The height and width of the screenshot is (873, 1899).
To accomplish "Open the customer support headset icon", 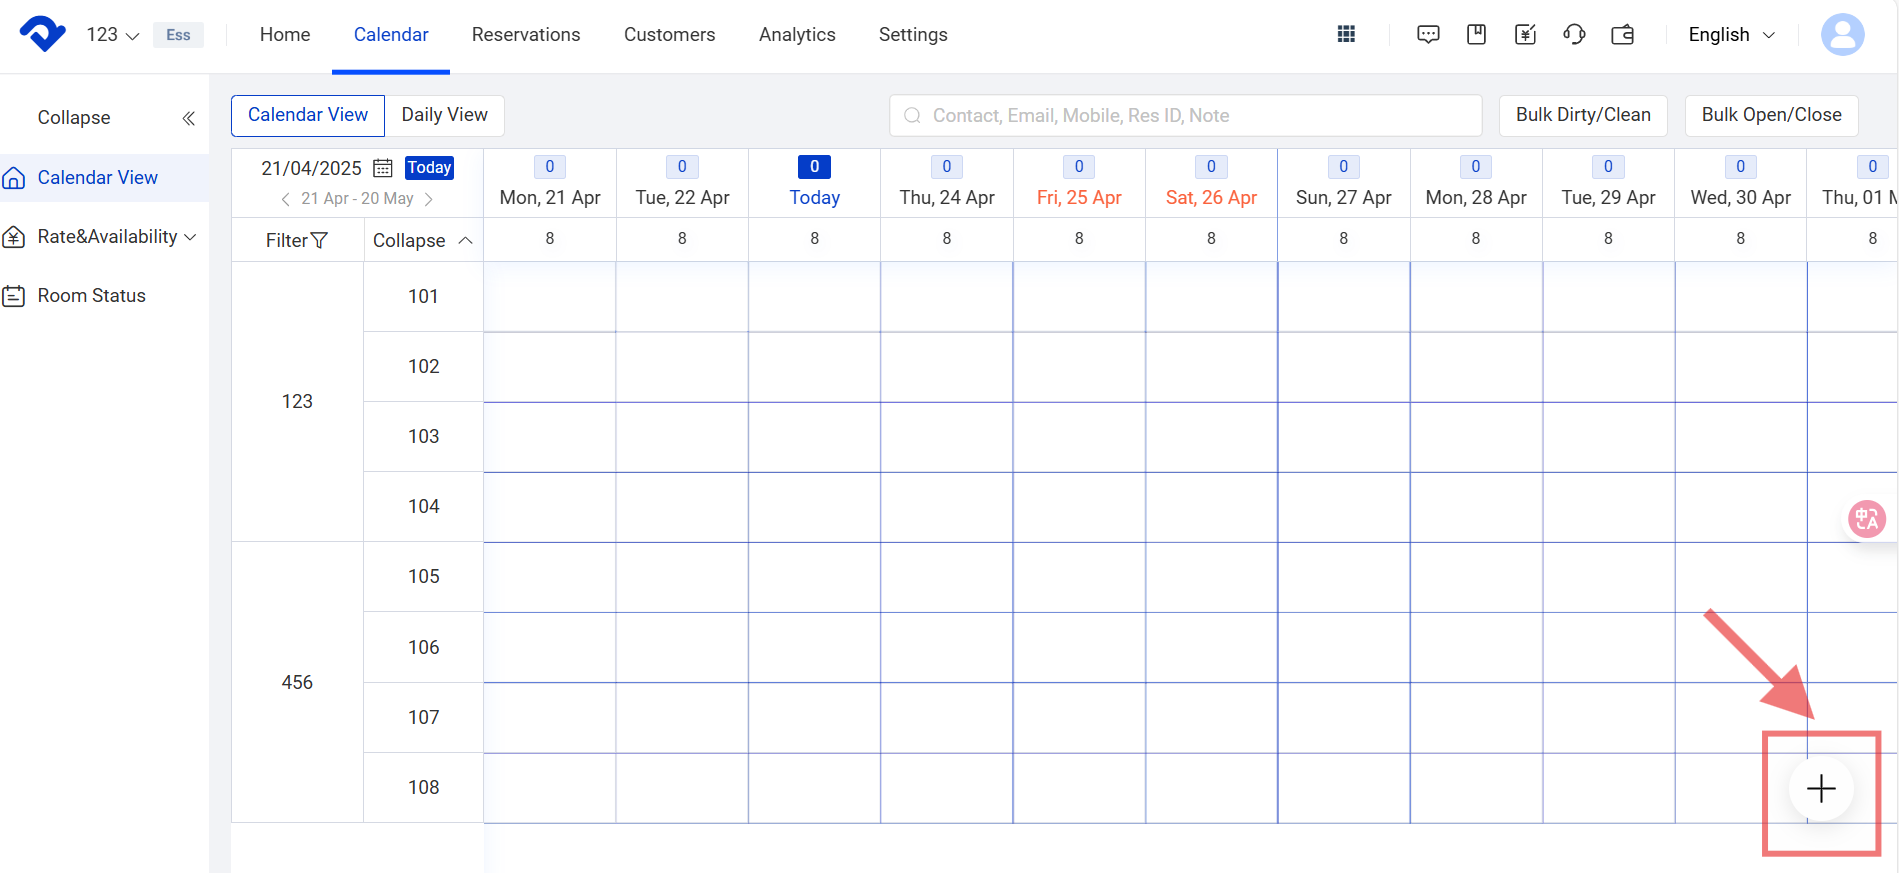I will 1574,35.
